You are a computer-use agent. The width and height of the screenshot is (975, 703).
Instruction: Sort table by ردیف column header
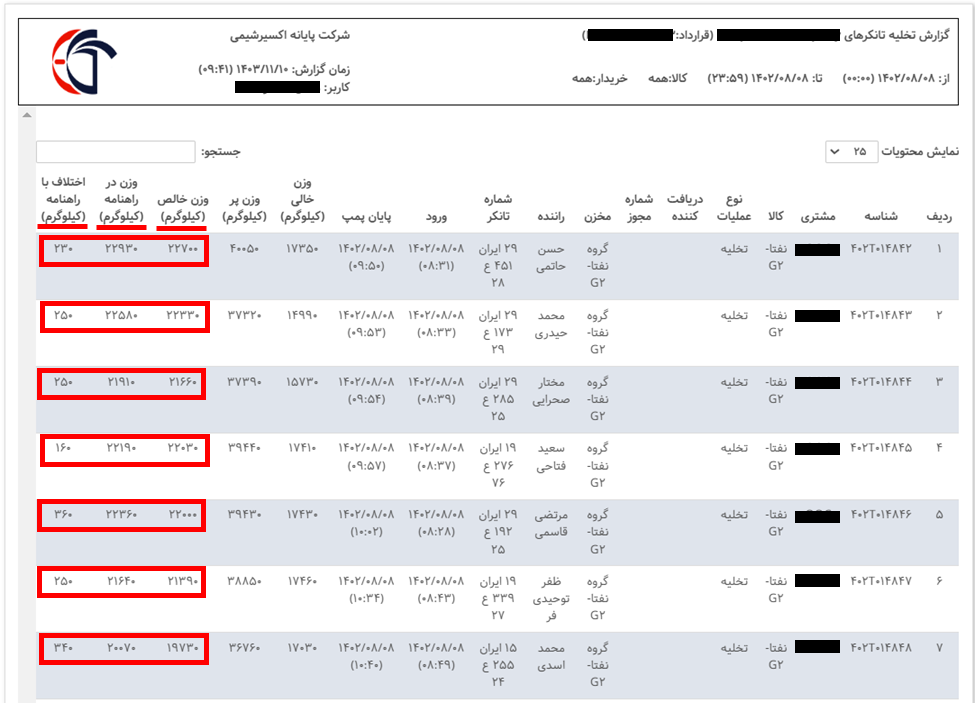point(941,216)
